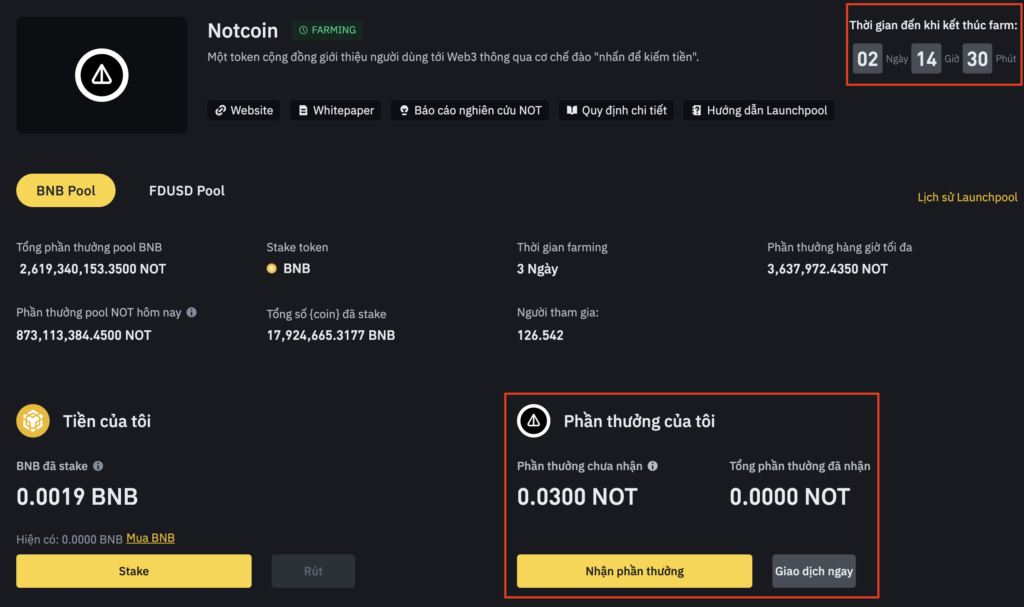
Task: Click the 0.0300 NOT unclaimed reward
Action: point(577,497)
